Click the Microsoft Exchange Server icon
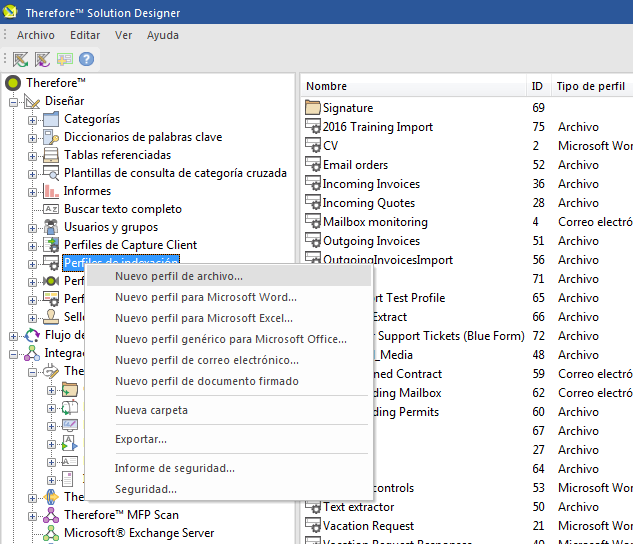633x544 pixels. coord(51,533)
